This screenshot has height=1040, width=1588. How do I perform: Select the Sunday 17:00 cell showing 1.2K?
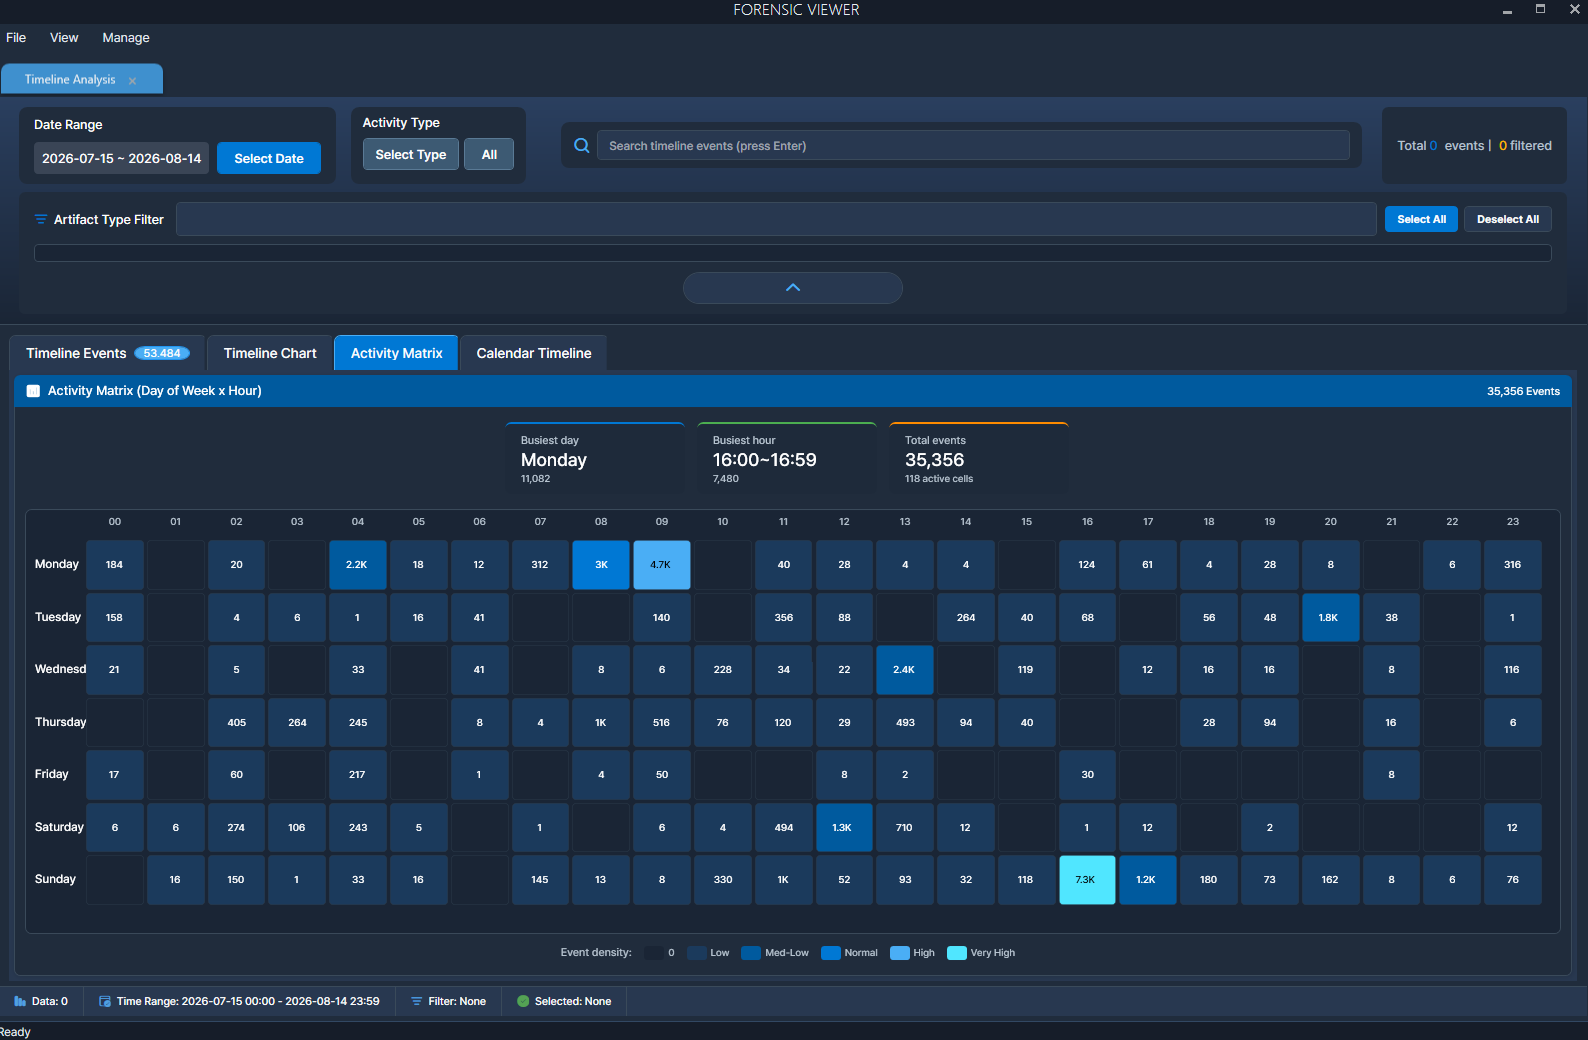click(1148, 880)
